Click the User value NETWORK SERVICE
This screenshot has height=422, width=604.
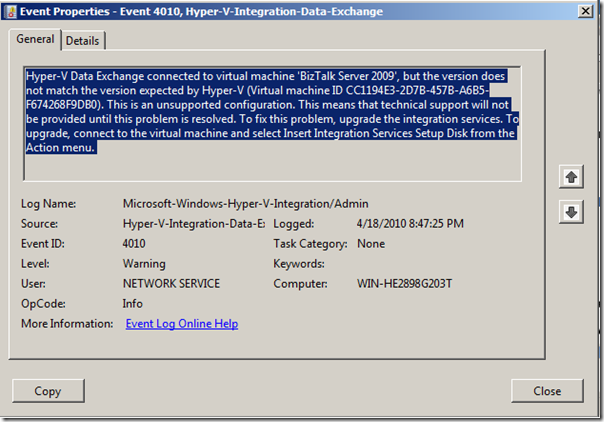point(171,284)
